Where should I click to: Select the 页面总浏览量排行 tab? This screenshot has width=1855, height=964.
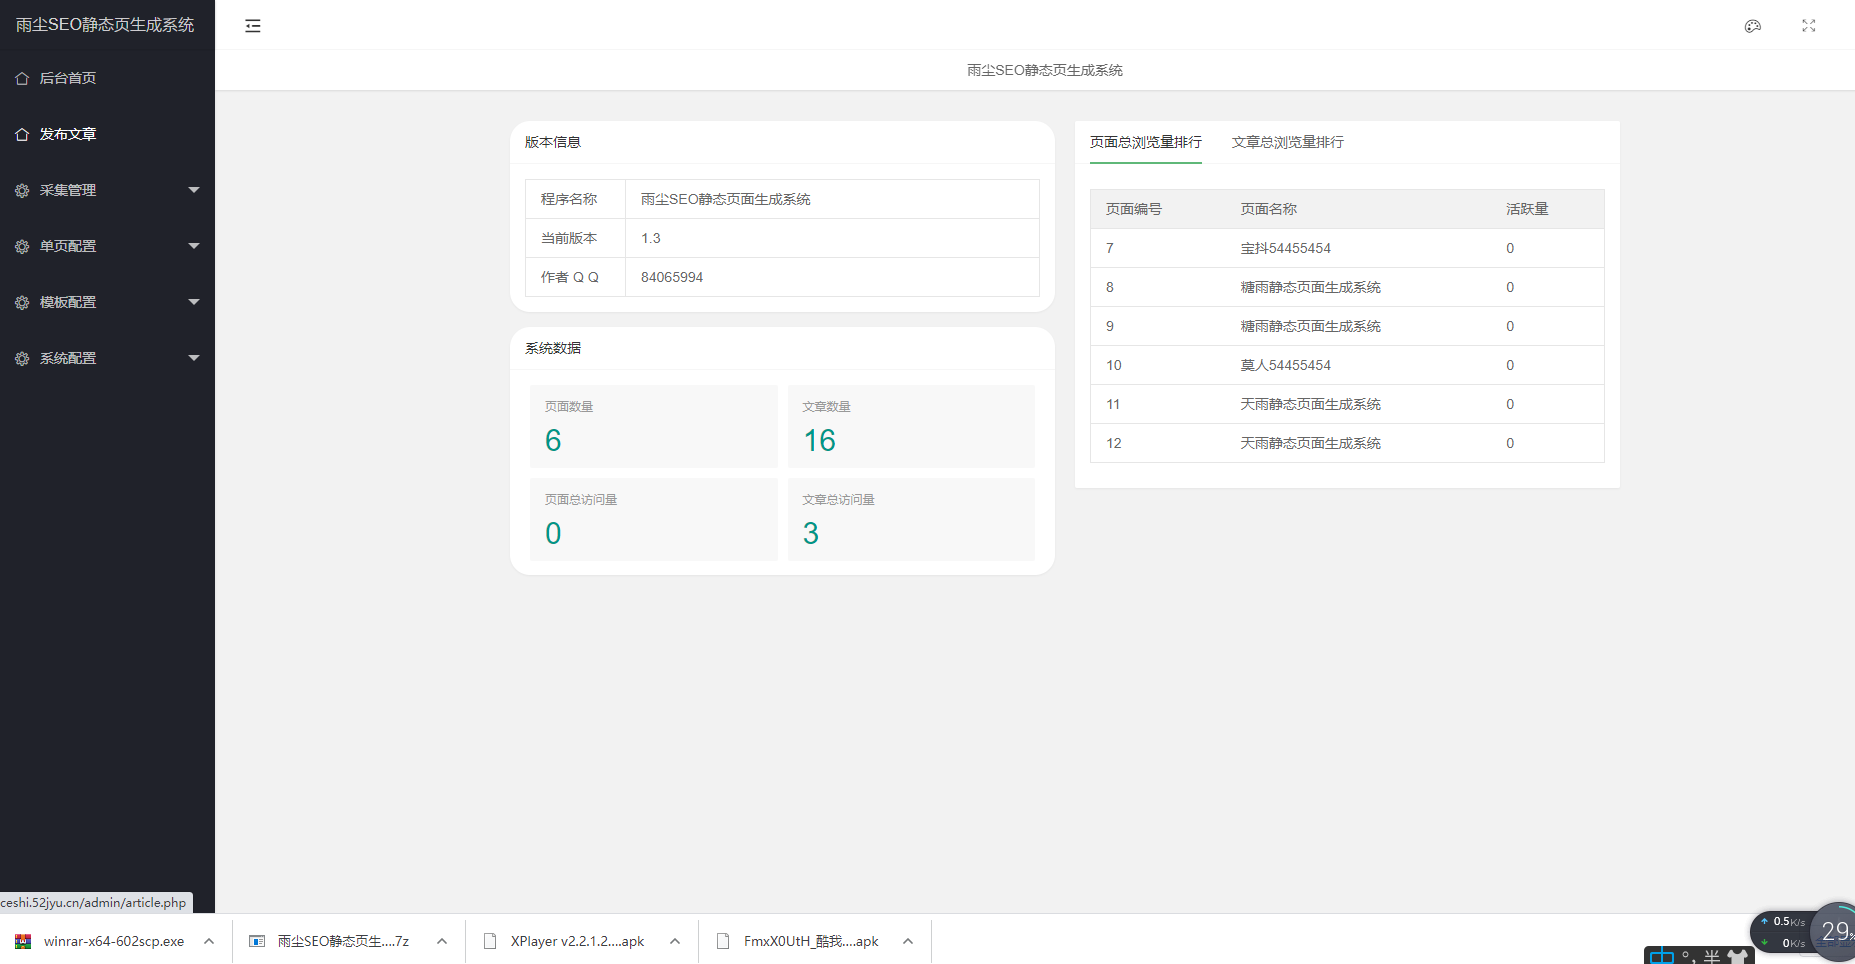(x=1145, y=142)
